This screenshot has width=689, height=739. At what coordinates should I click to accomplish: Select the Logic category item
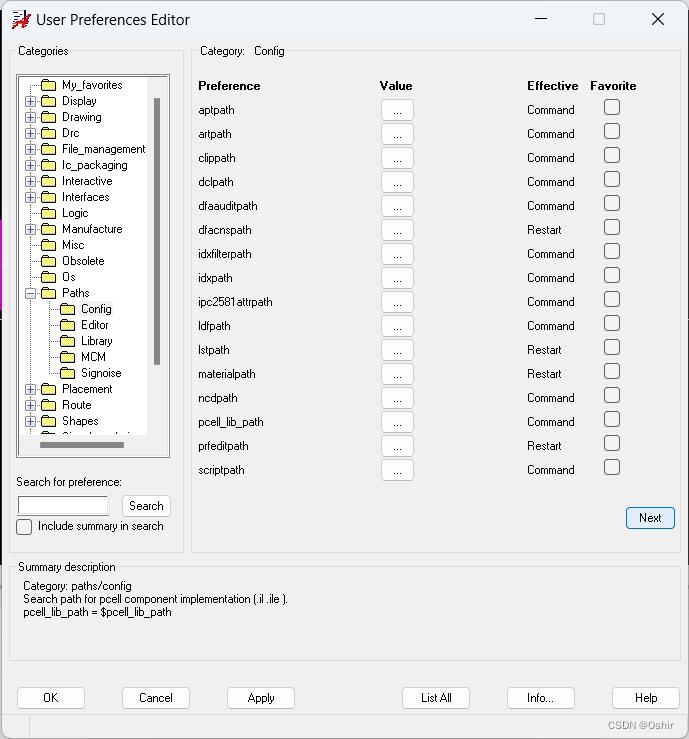[75, 213]
